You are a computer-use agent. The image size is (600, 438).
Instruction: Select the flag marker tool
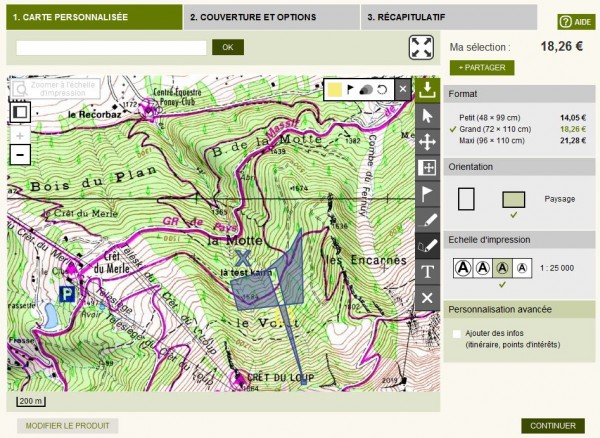pos(427,193)
